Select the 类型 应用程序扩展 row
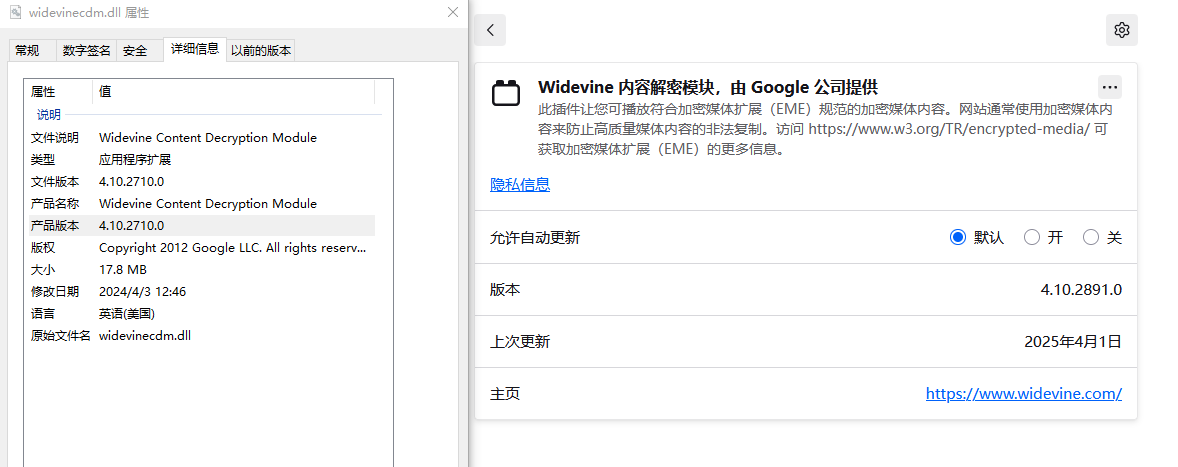The height and width of the screenshot is (467, 1178). point(201,160)
